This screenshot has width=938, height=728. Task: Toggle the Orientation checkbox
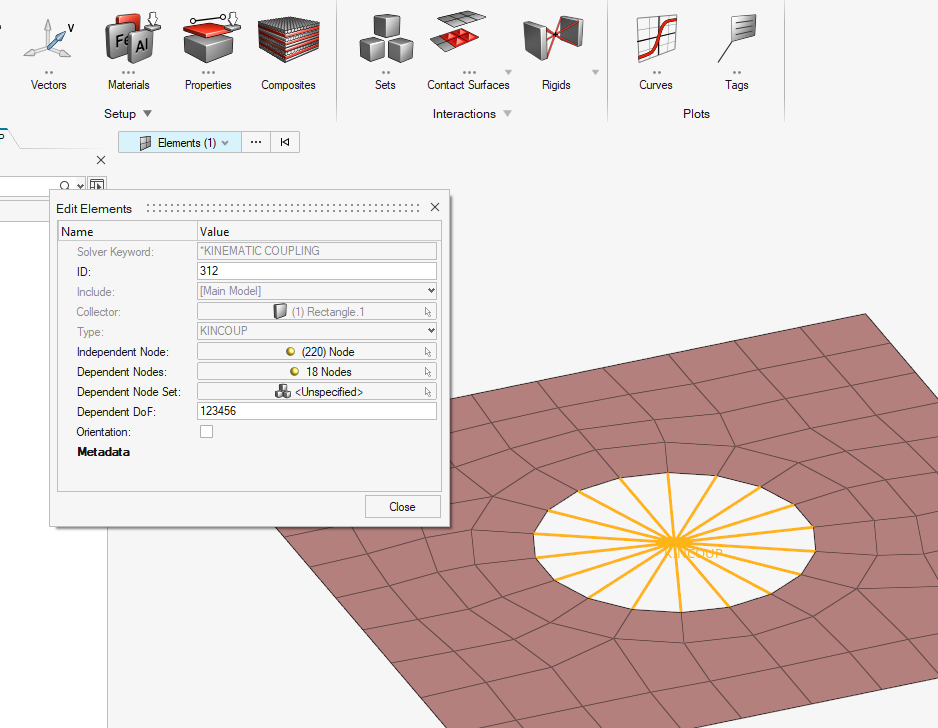[x=206, y=431]
